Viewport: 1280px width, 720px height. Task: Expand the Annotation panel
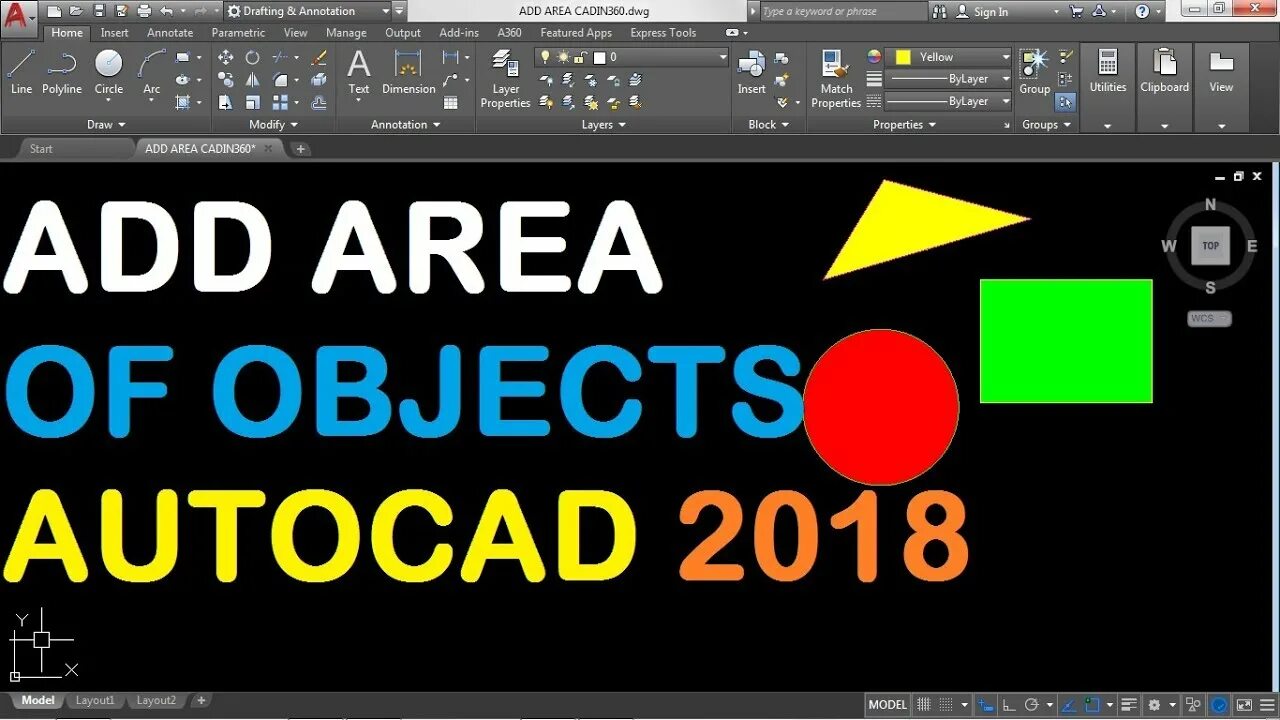[405, 124]
